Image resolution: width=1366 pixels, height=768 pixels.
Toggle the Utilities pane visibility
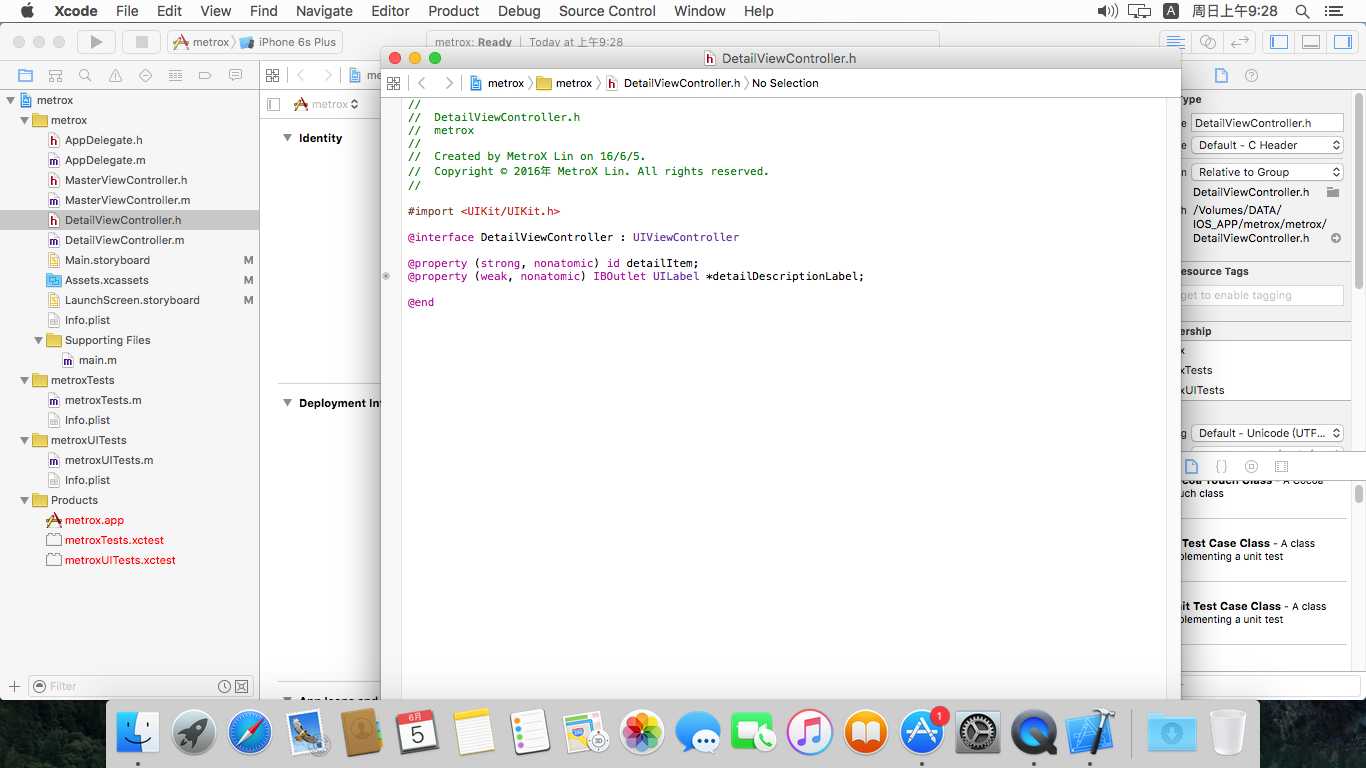tap(1342, 42)
